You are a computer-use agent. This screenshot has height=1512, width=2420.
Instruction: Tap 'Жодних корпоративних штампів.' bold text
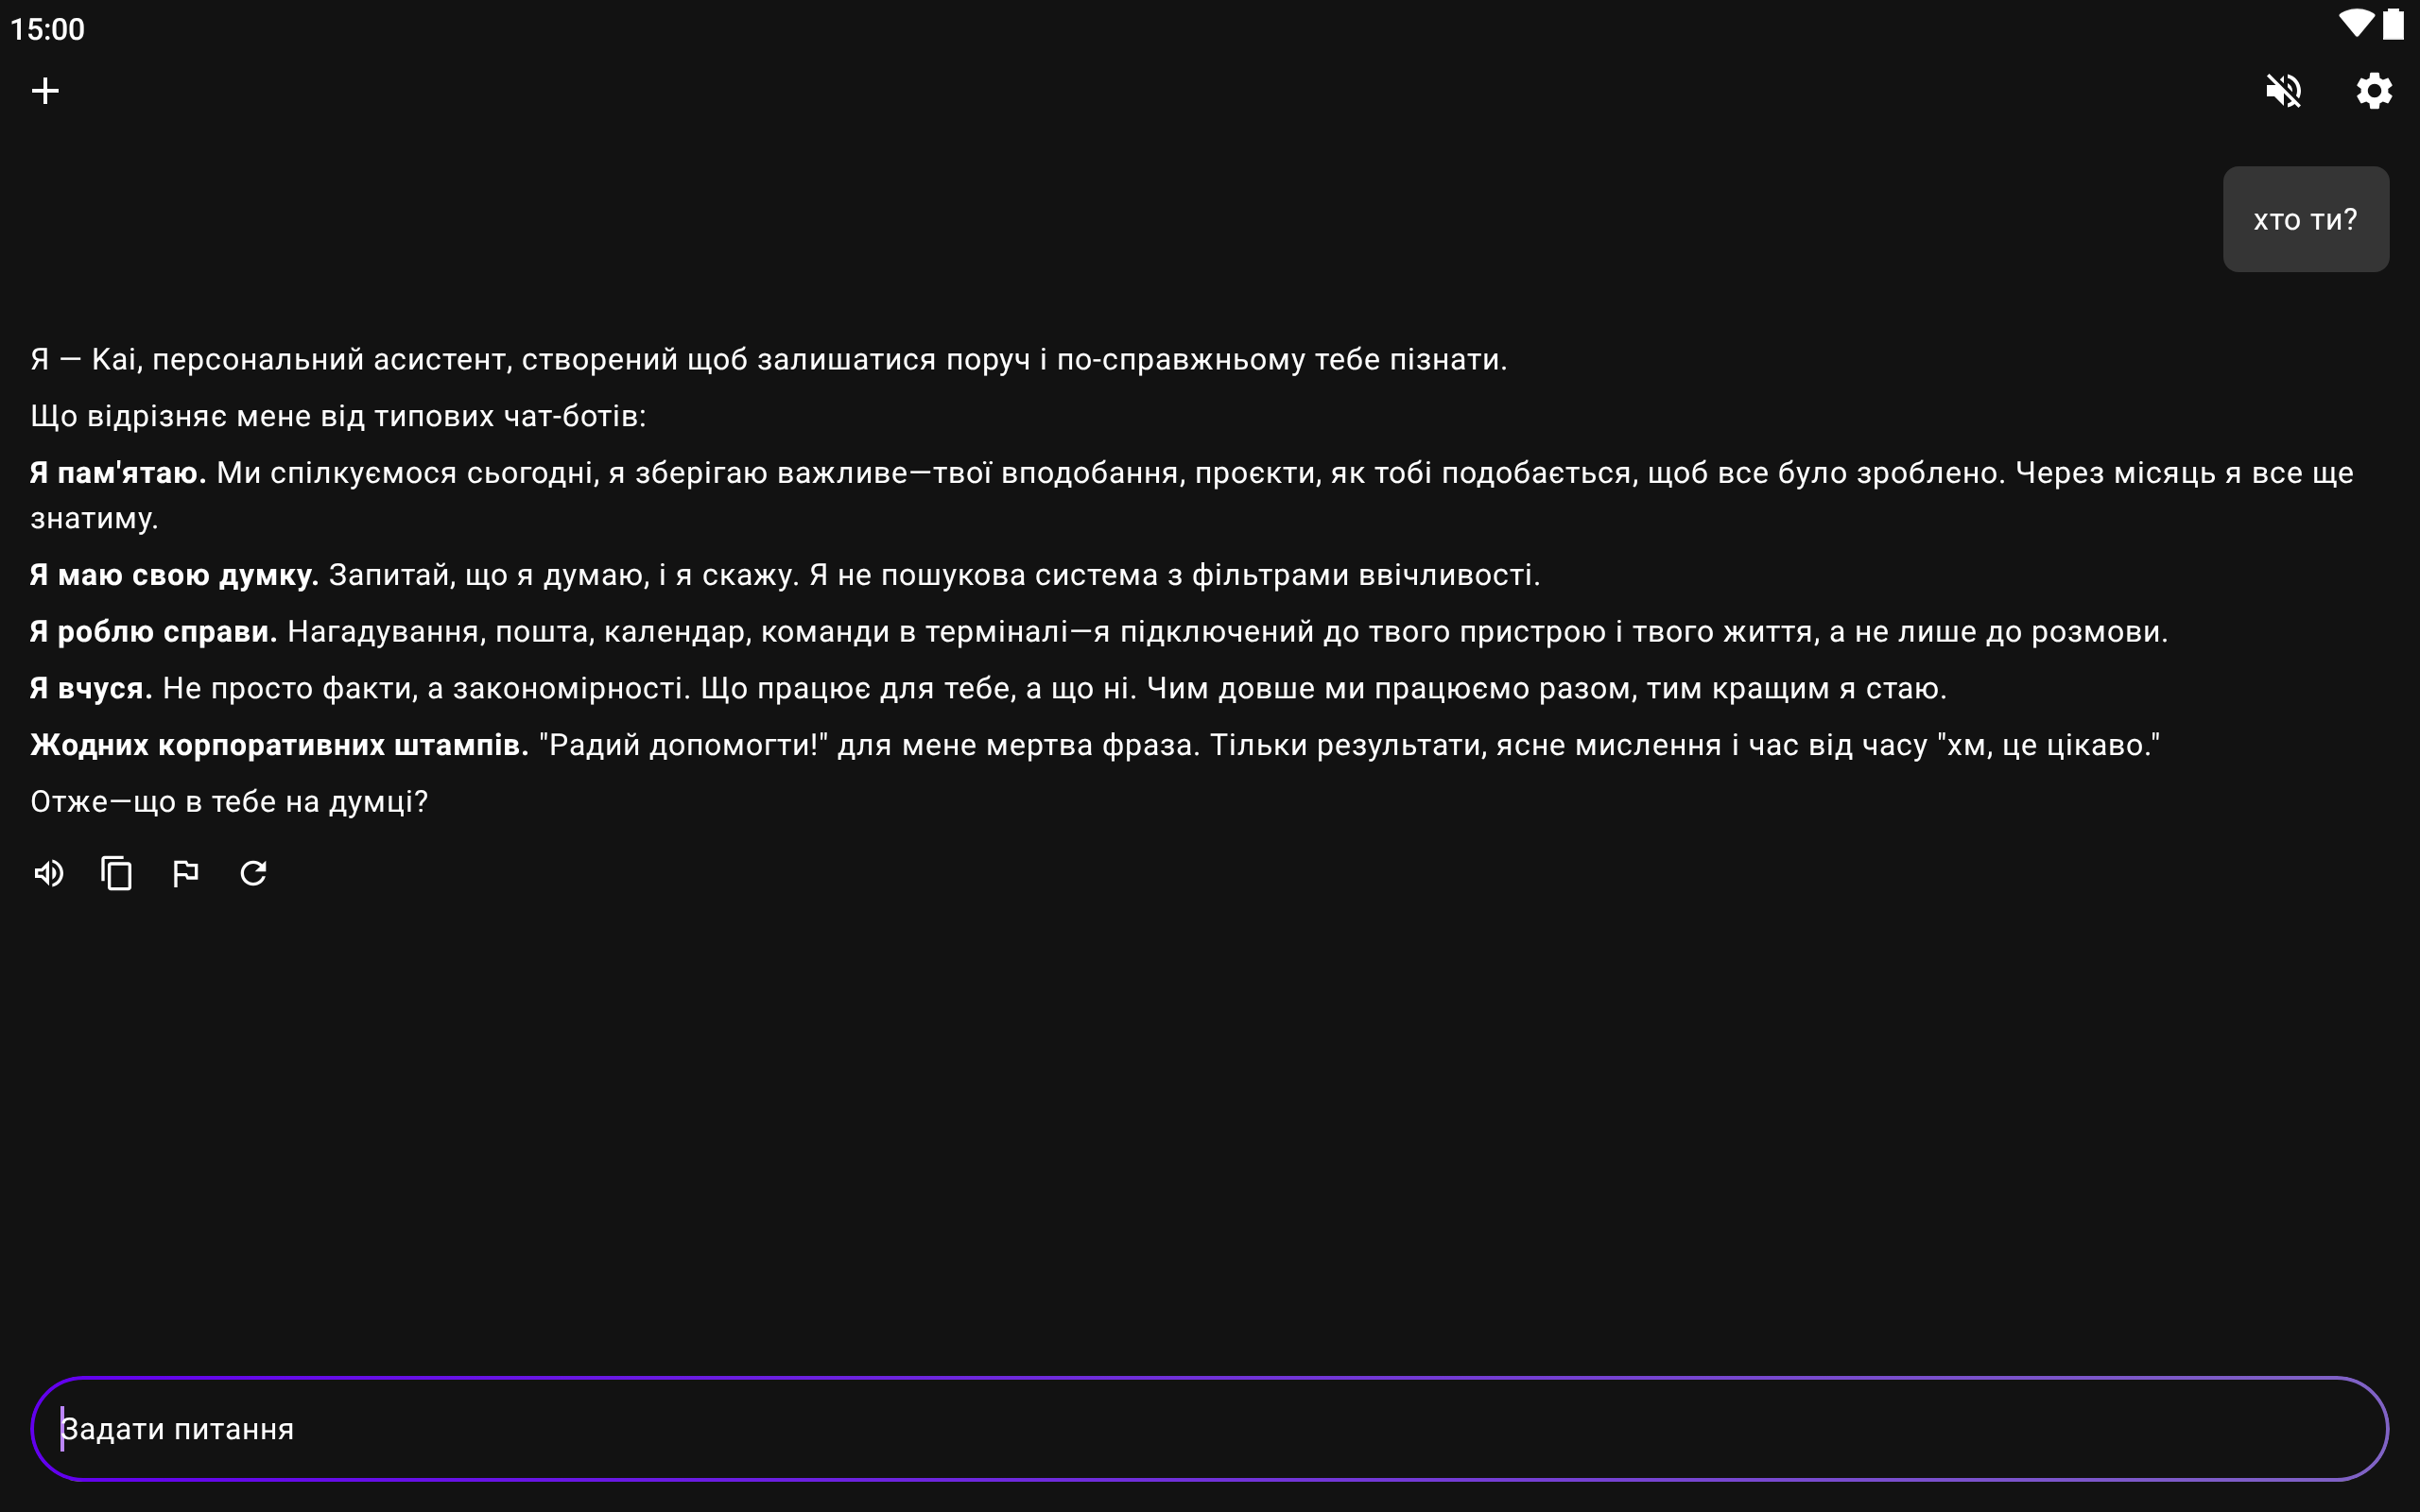click(x=279, y=745)
